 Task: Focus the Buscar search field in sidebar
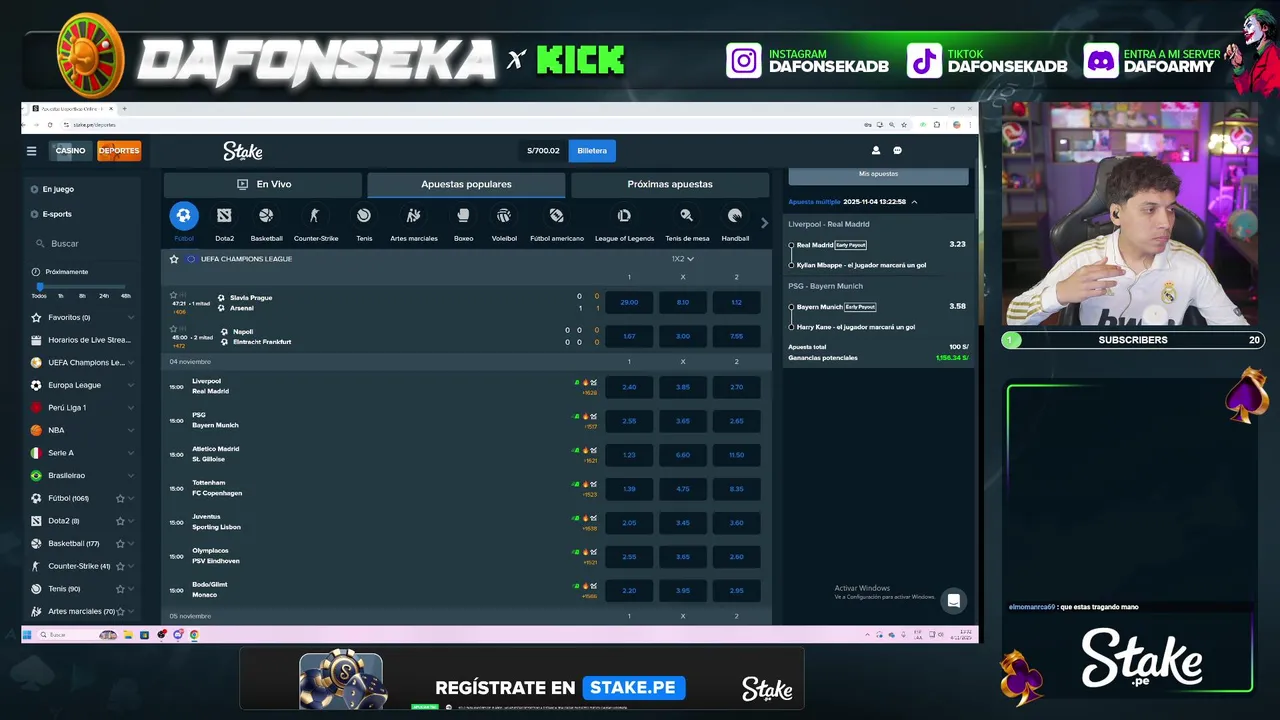83,244
